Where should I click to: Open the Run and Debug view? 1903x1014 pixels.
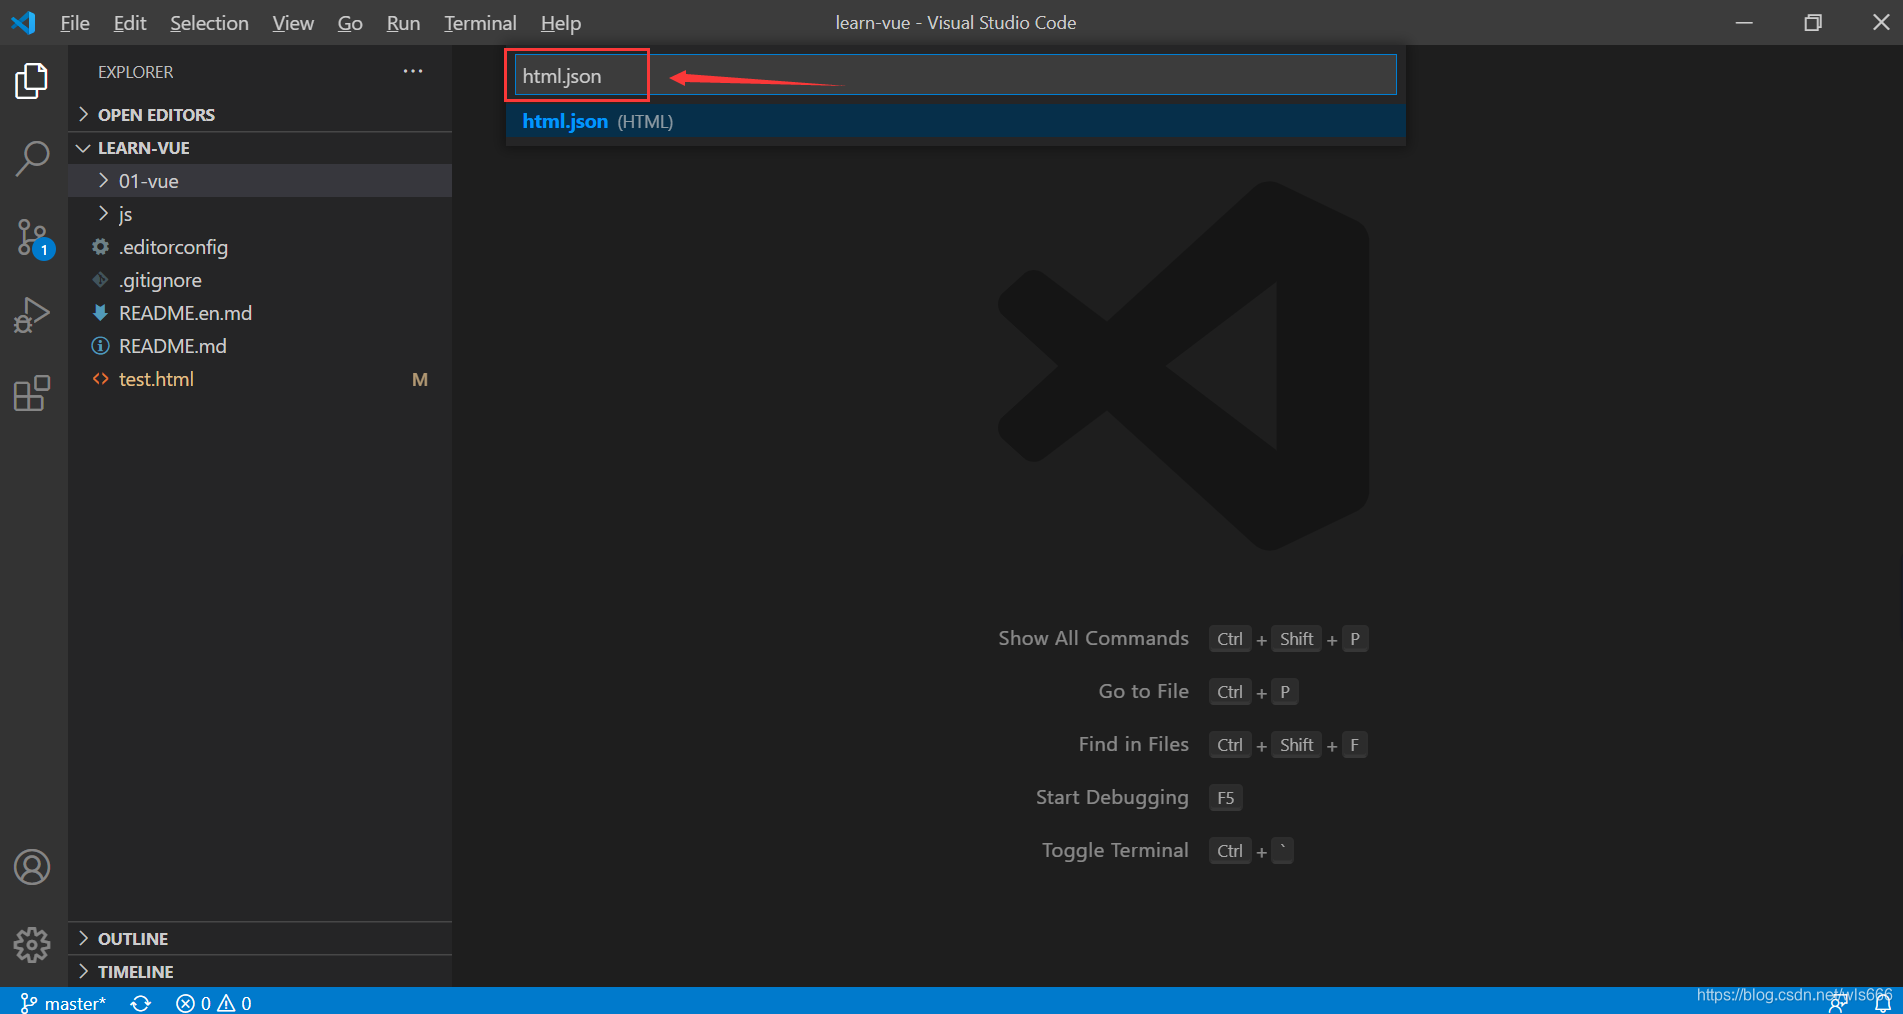(x=32, y=315)
